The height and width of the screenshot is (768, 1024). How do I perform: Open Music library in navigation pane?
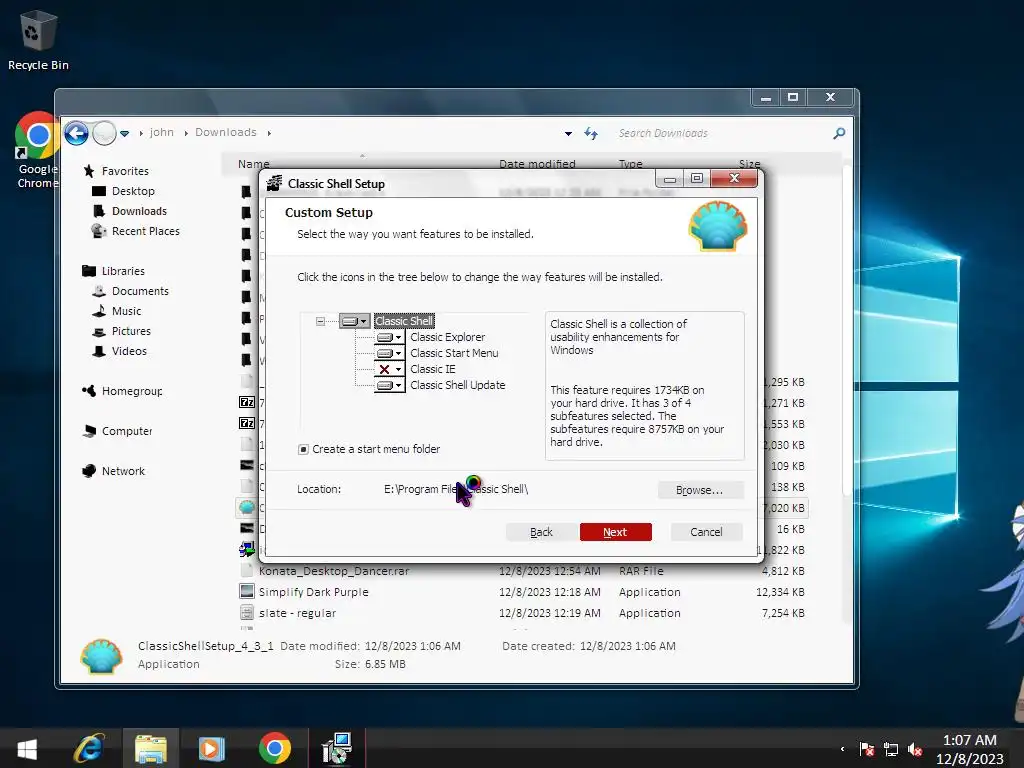tap(126, 311)
